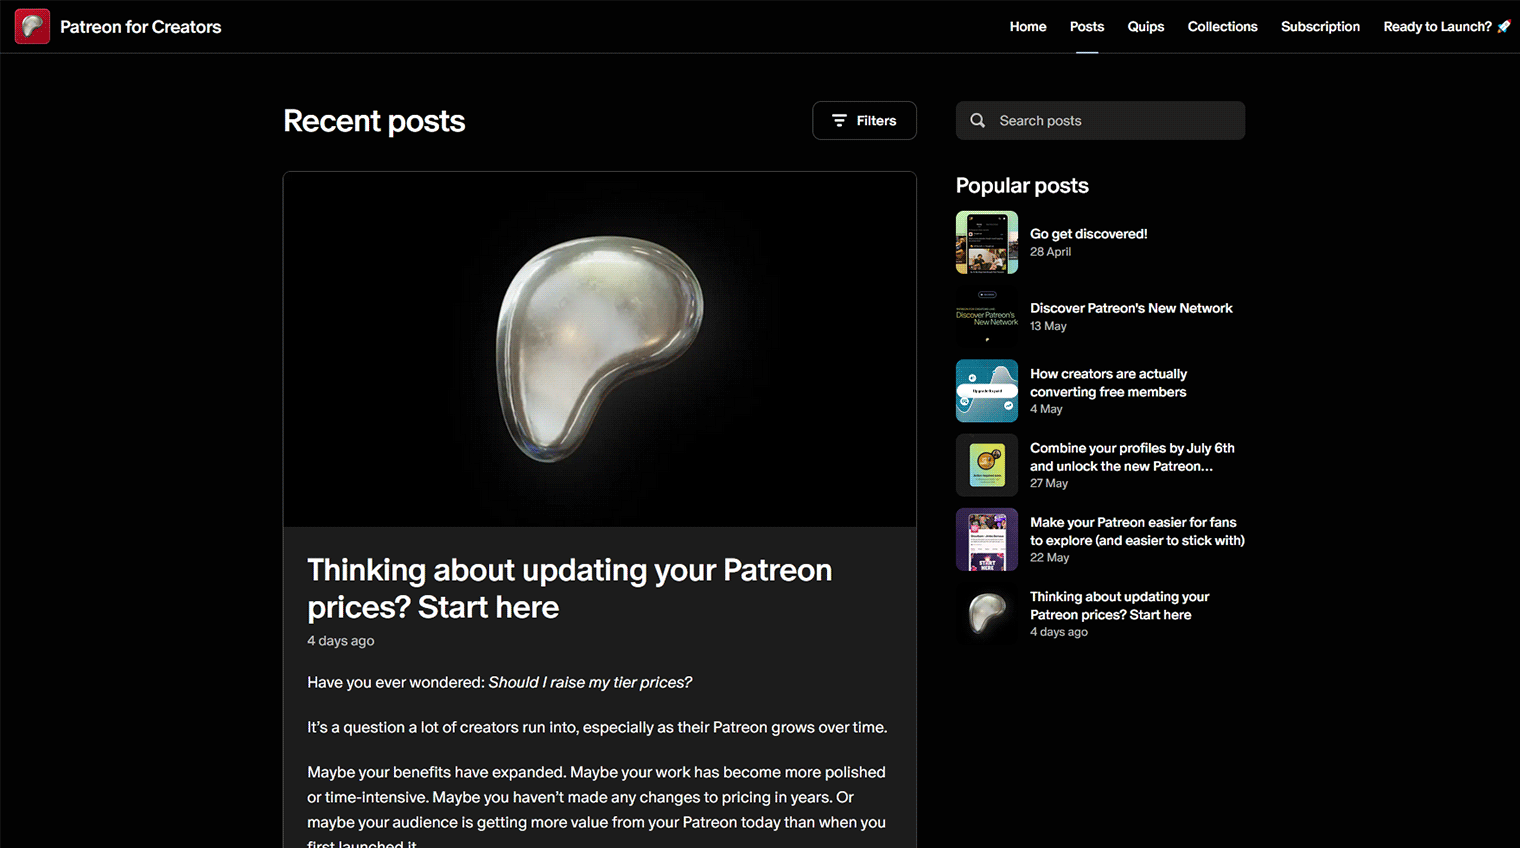Click the '27 May' post date
This screenshot has width=1520, height=848.
[x=1049, y=483]
